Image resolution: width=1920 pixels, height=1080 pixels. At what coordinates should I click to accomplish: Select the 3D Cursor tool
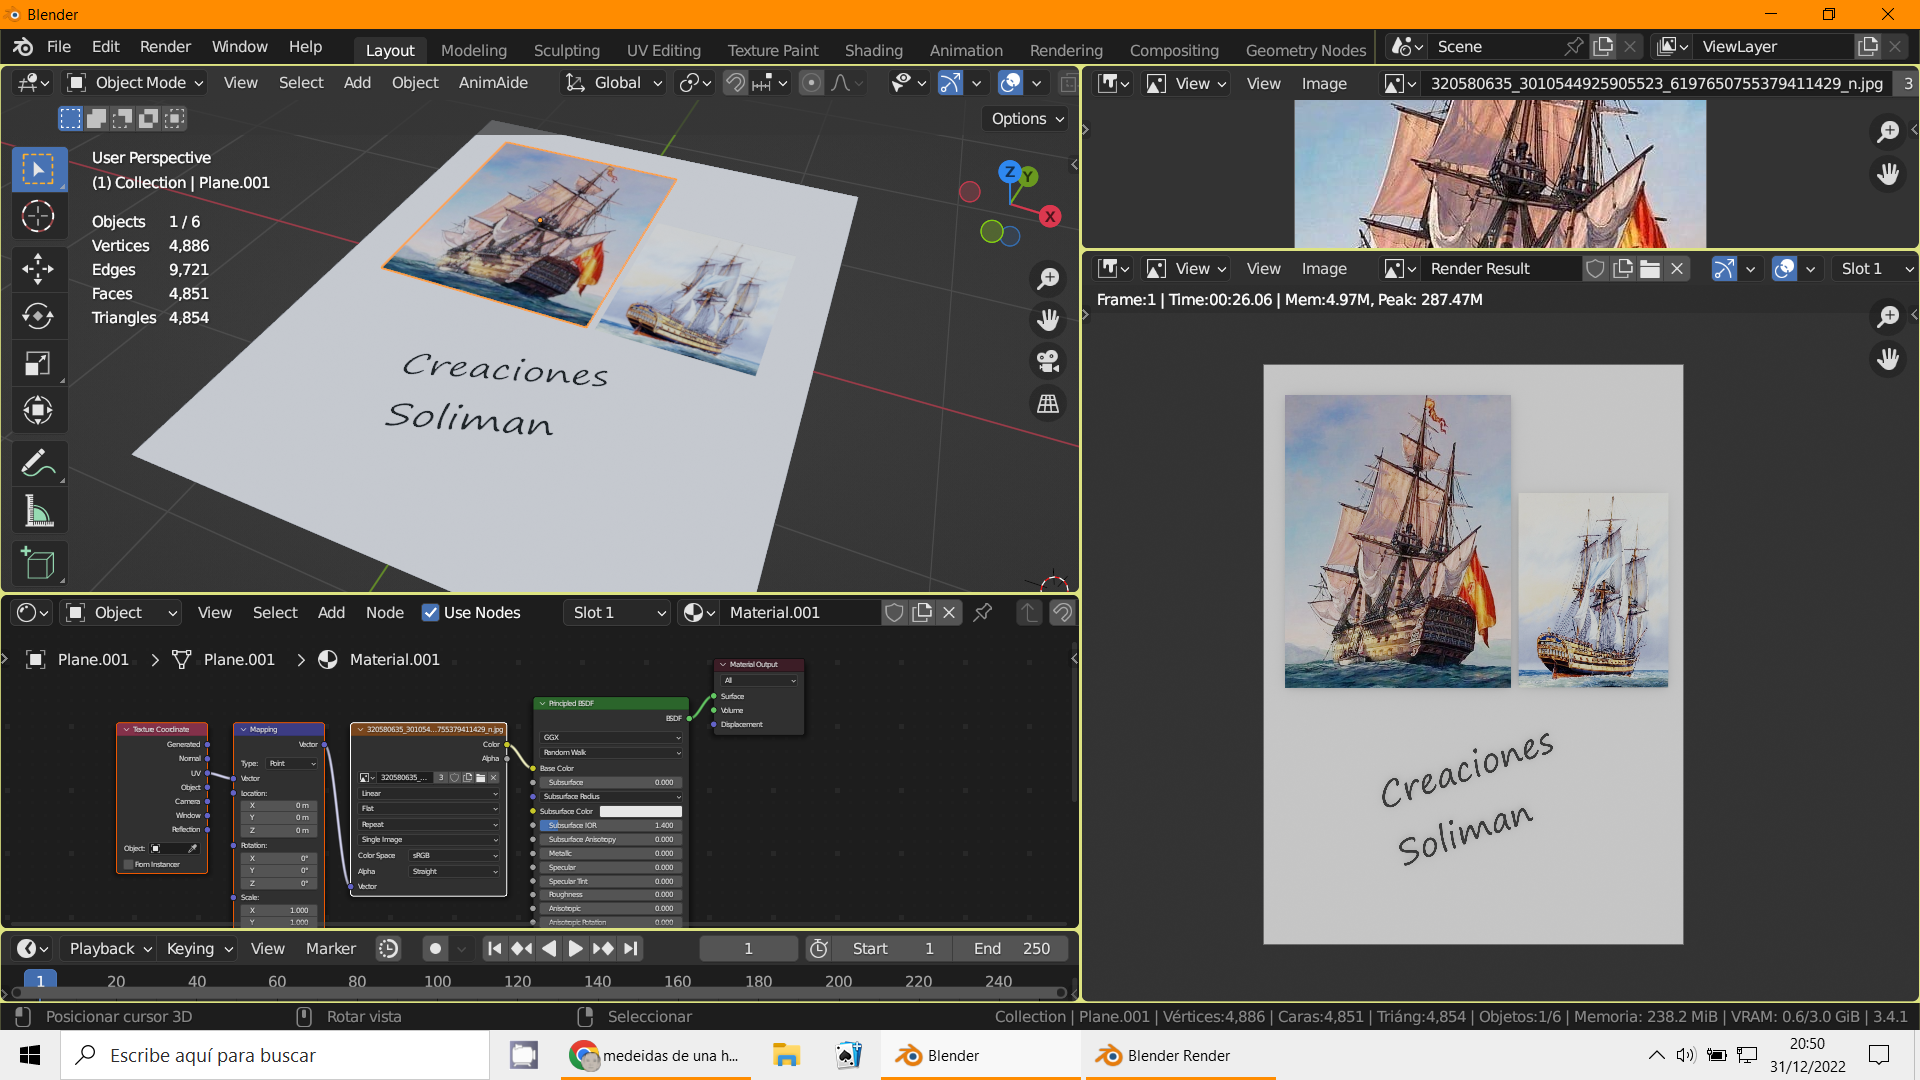click(x=38, y=216)
